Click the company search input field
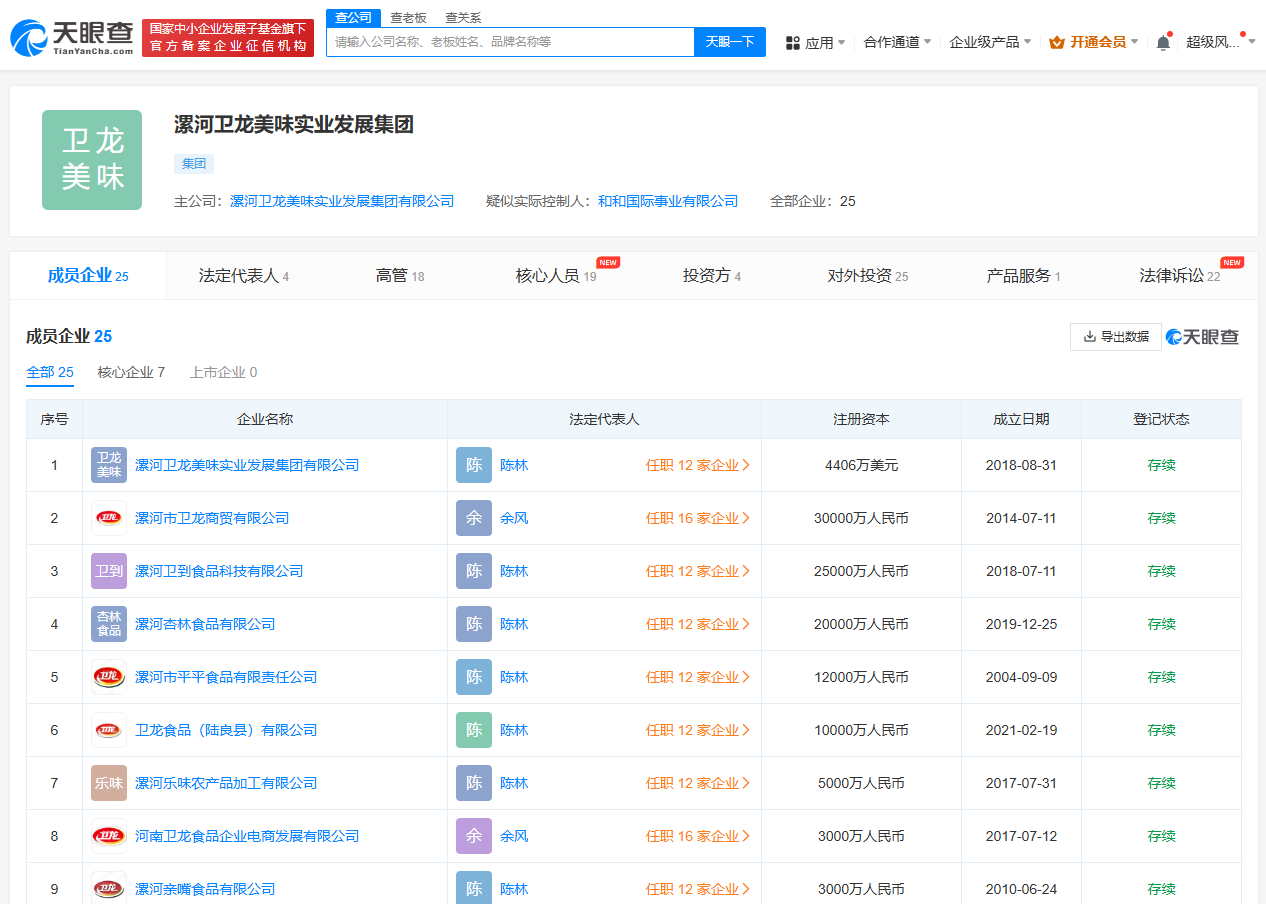The width and height of the screenshot is (1266, 904). 510,42
